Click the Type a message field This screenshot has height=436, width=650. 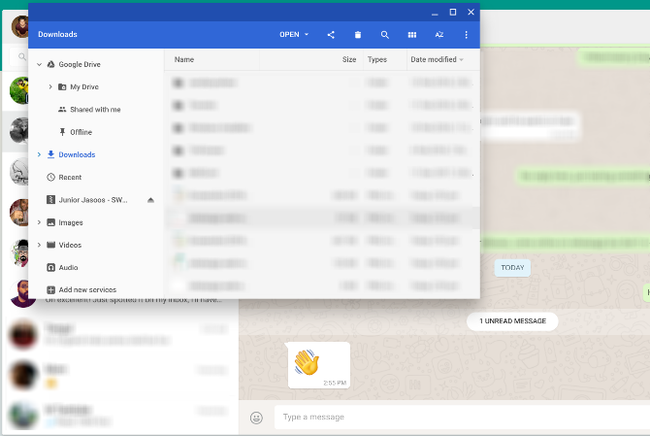point(462,417)
